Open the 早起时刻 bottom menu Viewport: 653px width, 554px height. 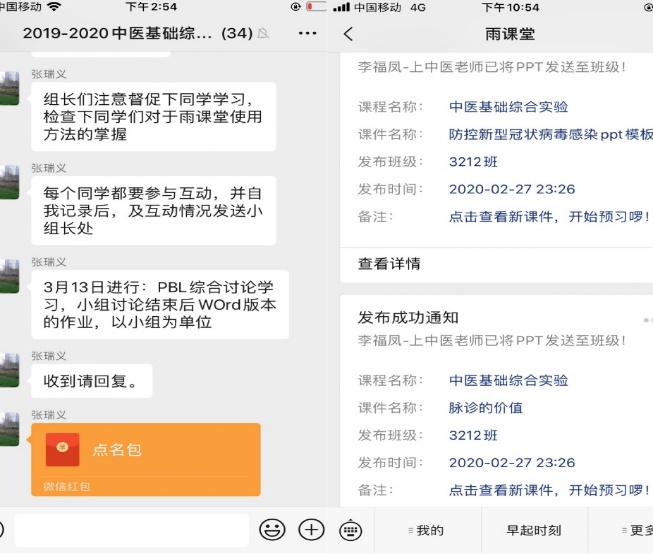pyautogui.click(x=534, y=530)
